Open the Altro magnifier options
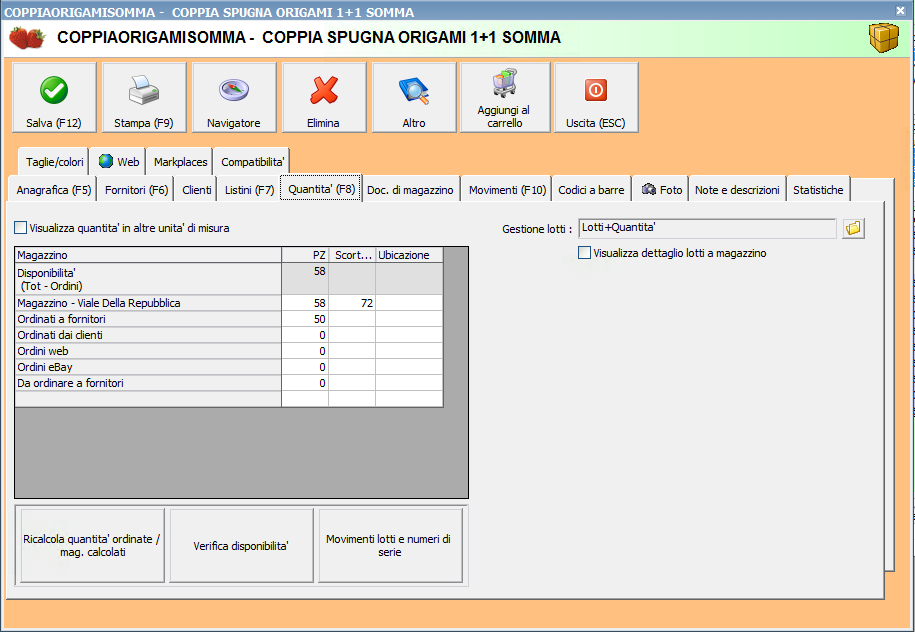Viewport: 915px width, 632px height. click(414, 97)
